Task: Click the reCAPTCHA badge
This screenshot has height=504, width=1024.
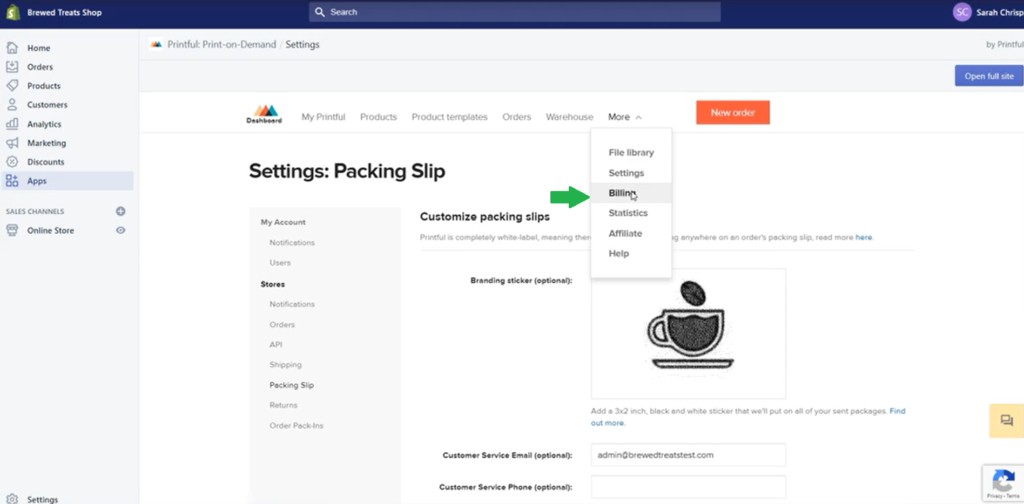Action: (1003, 482)
